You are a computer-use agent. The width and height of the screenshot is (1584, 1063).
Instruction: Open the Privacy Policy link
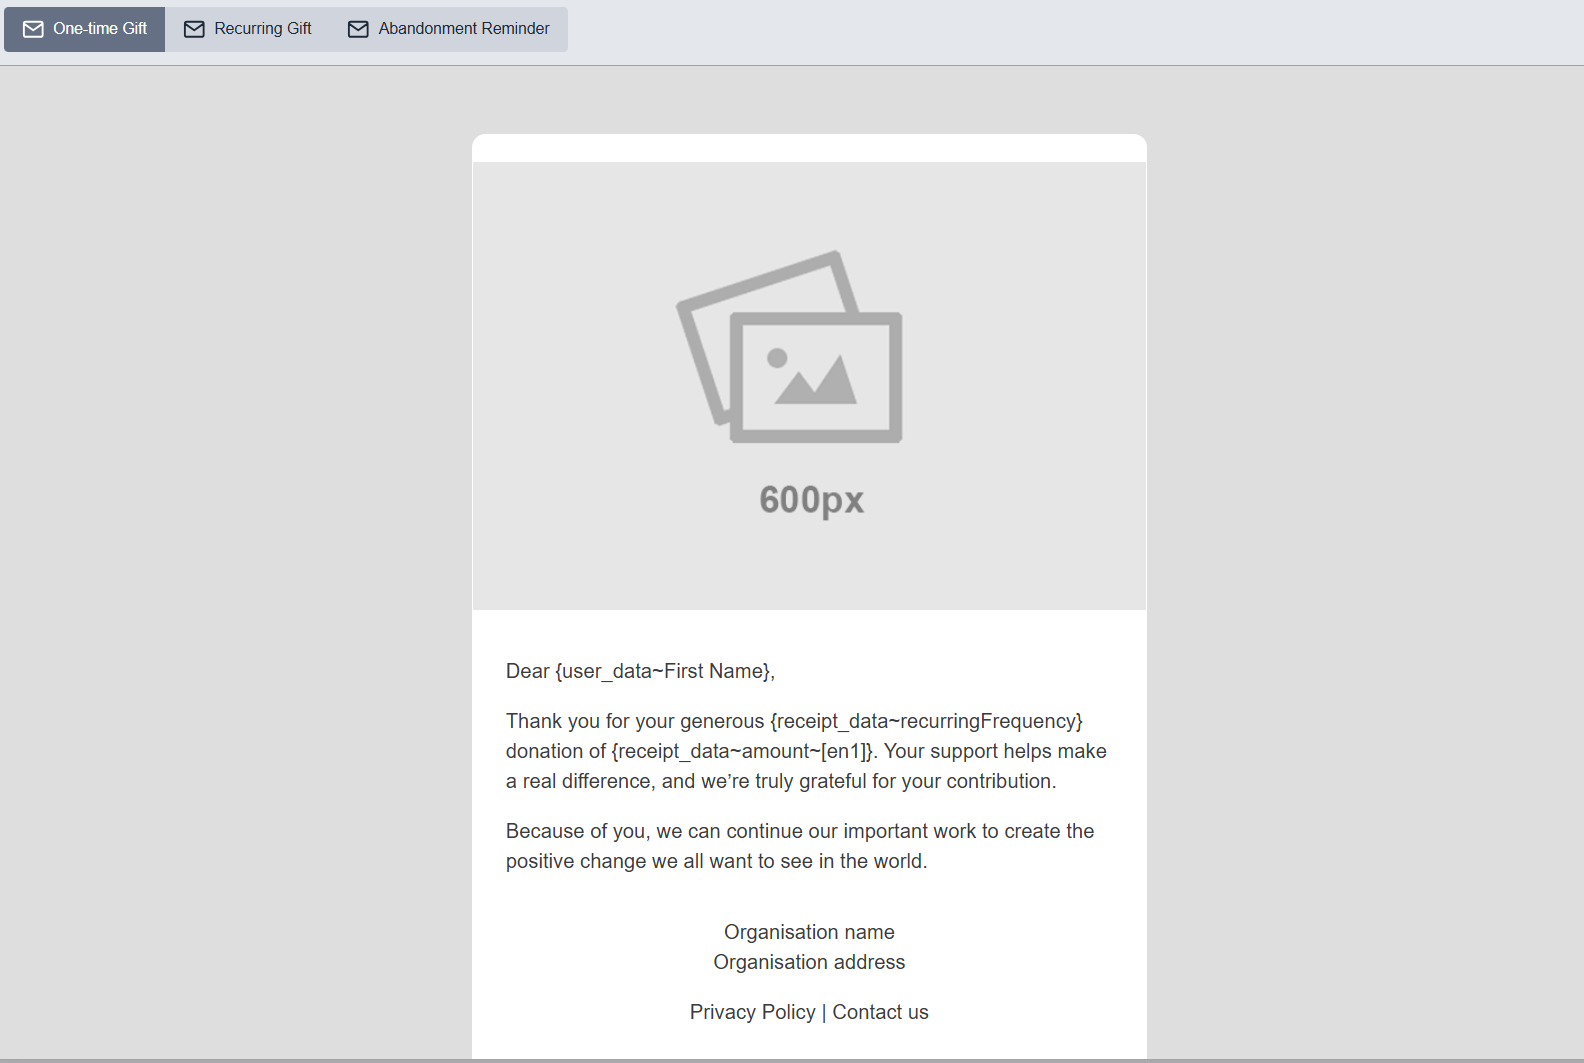pos(753,1012)
